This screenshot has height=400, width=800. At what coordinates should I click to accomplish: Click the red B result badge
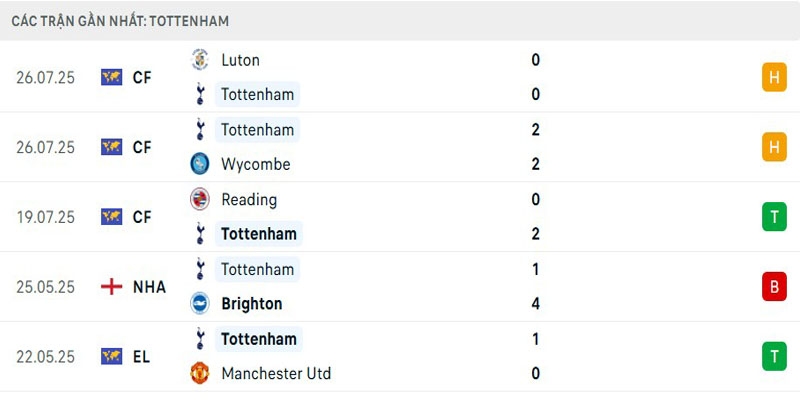tap(774, 287)
